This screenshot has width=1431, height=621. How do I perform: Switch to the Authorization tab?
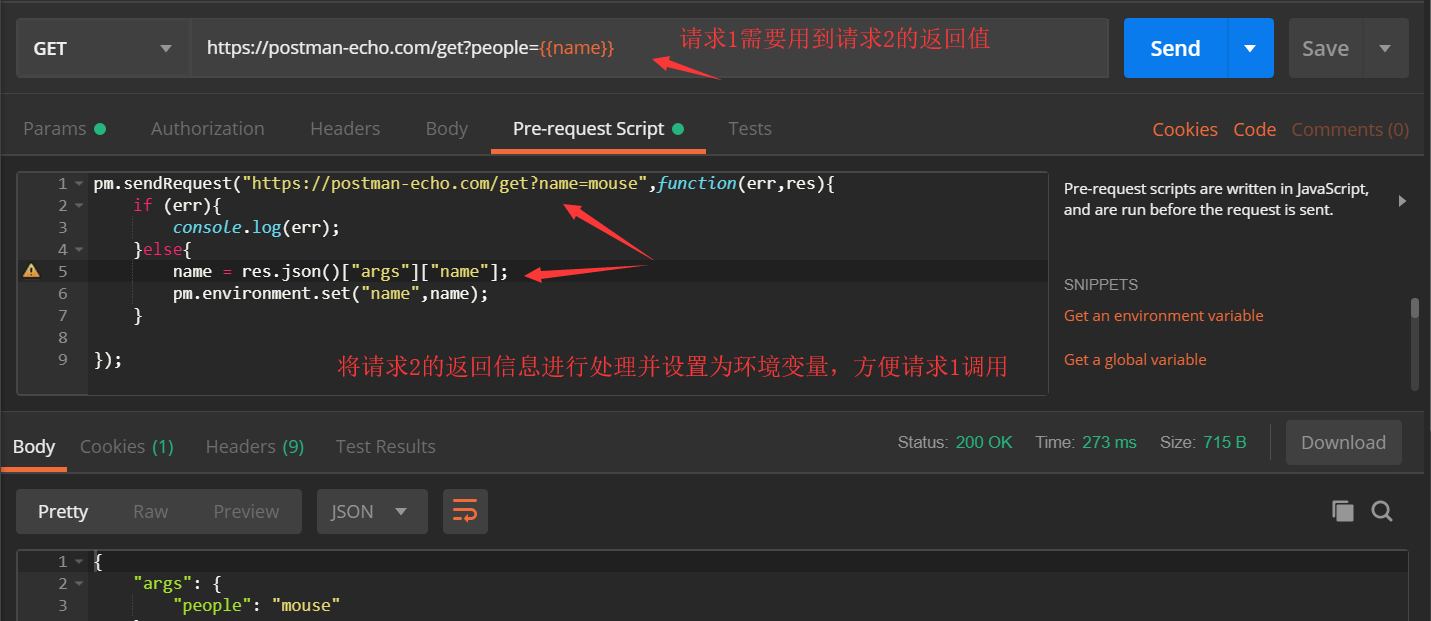coord(208,128)
